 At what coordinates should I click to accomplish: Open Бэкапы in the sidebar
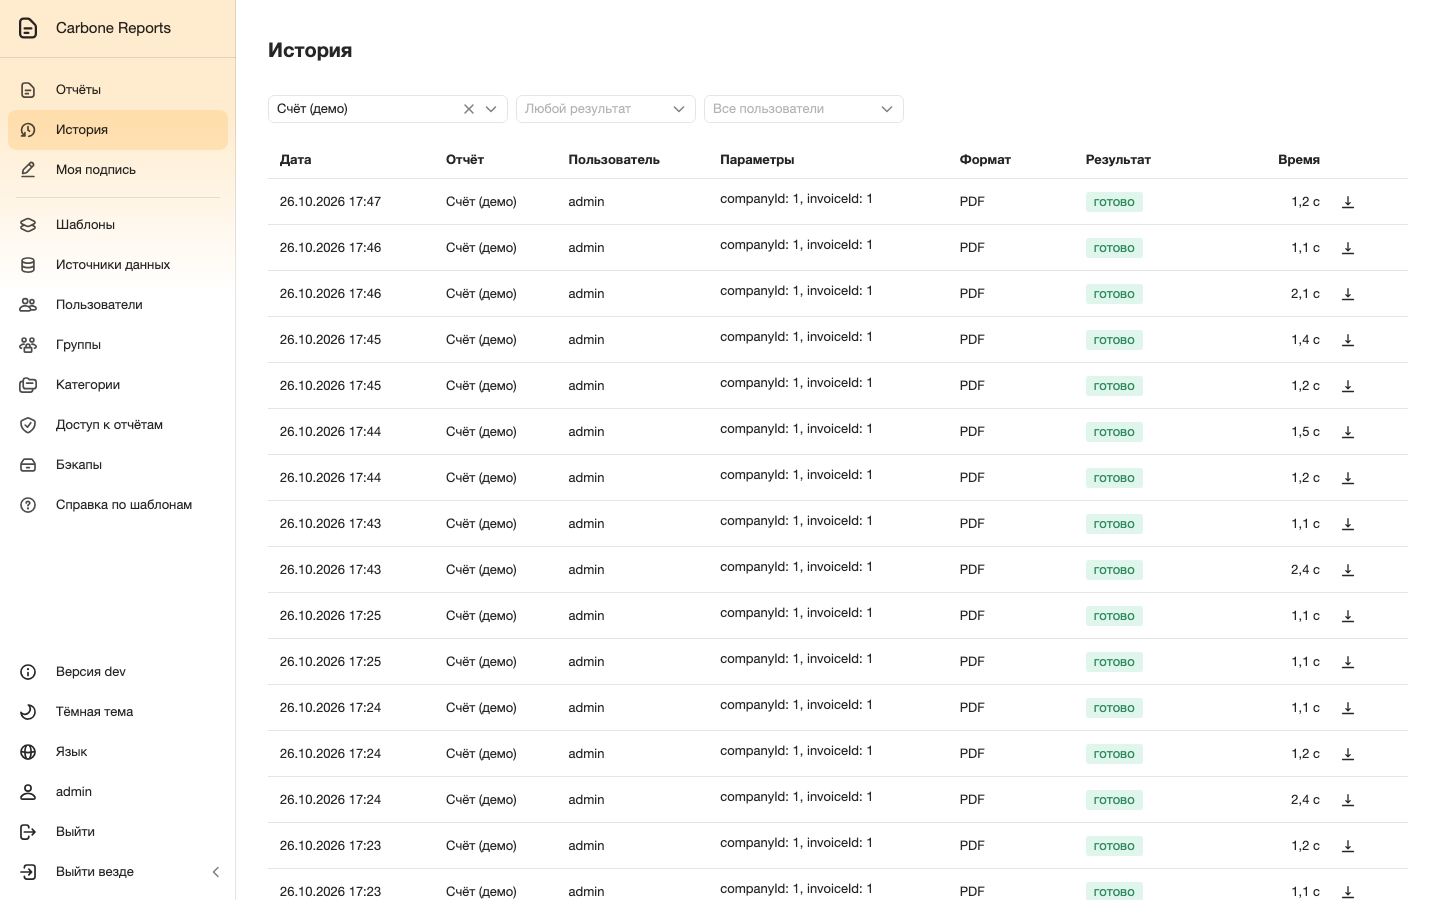[x=118, y=465]
